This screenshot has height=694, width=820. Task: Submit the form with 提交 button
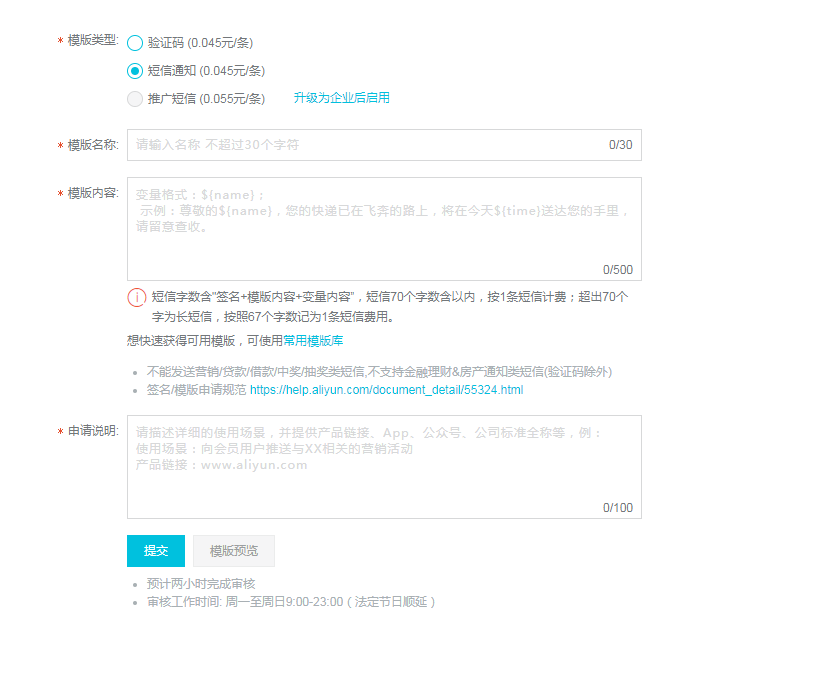pos(156,551)
